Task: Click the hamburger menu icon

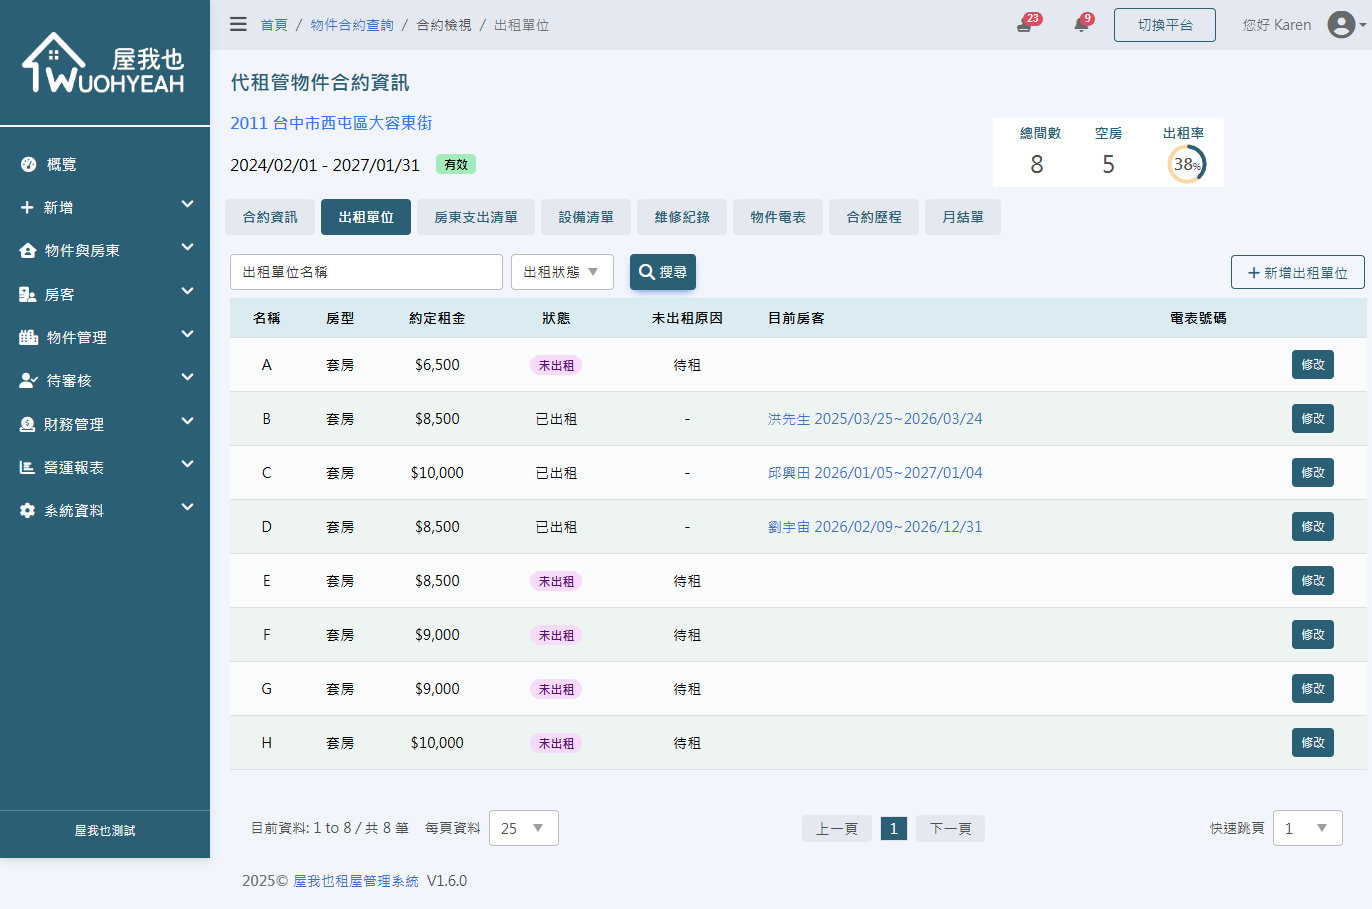Action: coord(238,24)
